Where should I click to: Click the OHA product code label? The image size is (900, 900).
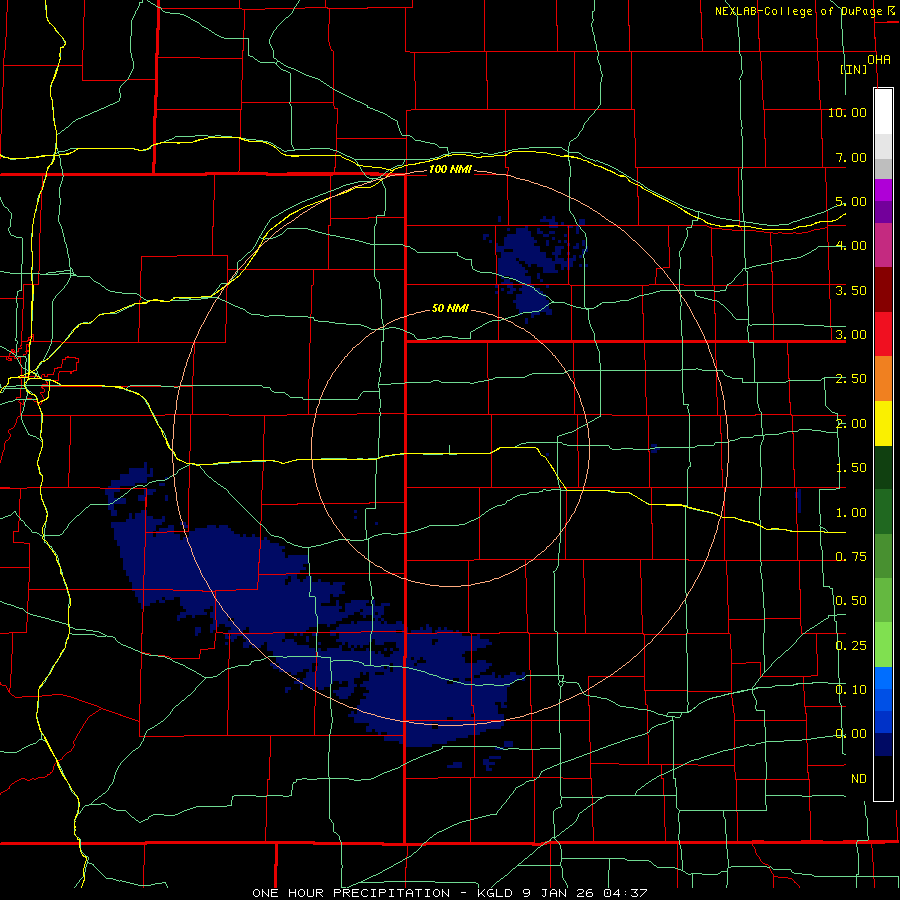tap(879, 60)
